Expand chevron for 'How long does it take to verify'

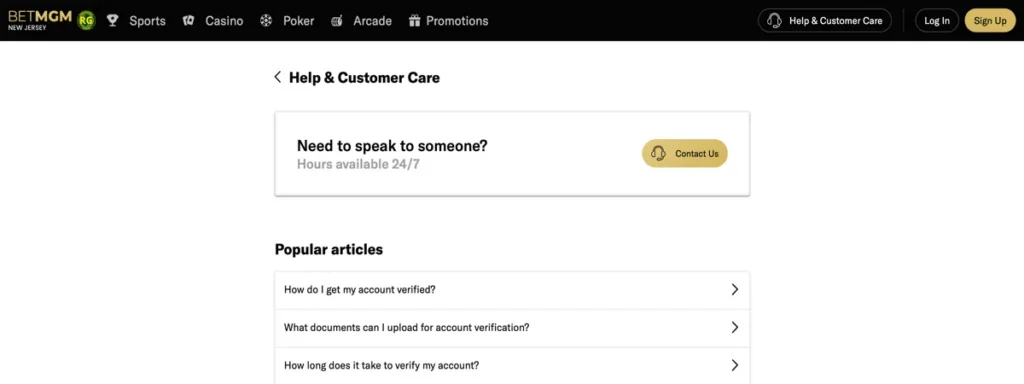[735, 365]
